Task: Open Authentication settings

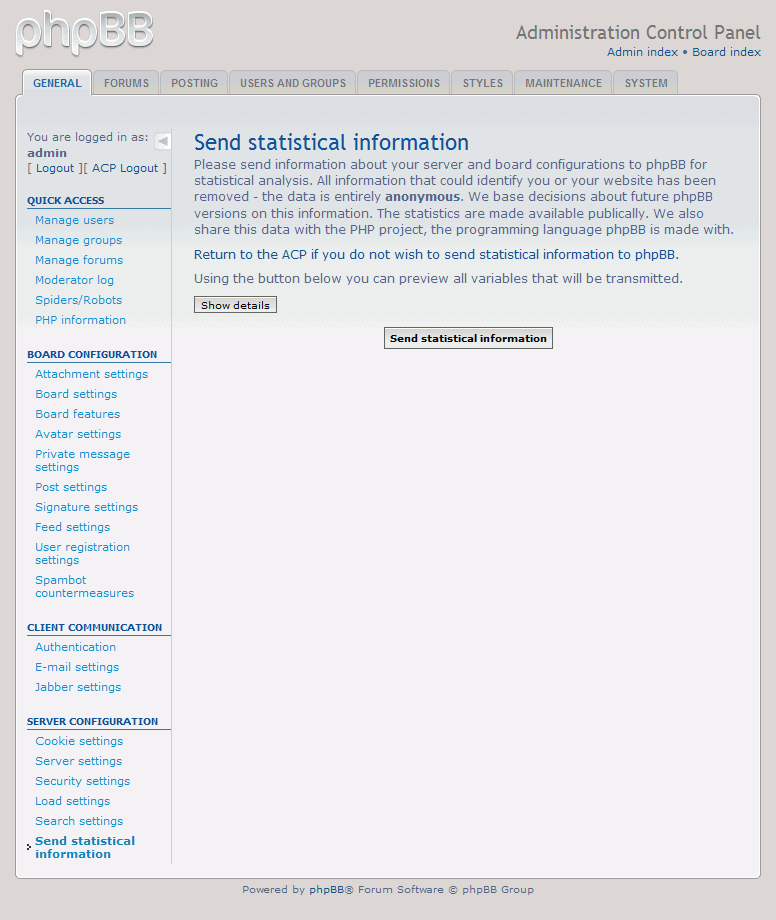Action: [76, 647]
